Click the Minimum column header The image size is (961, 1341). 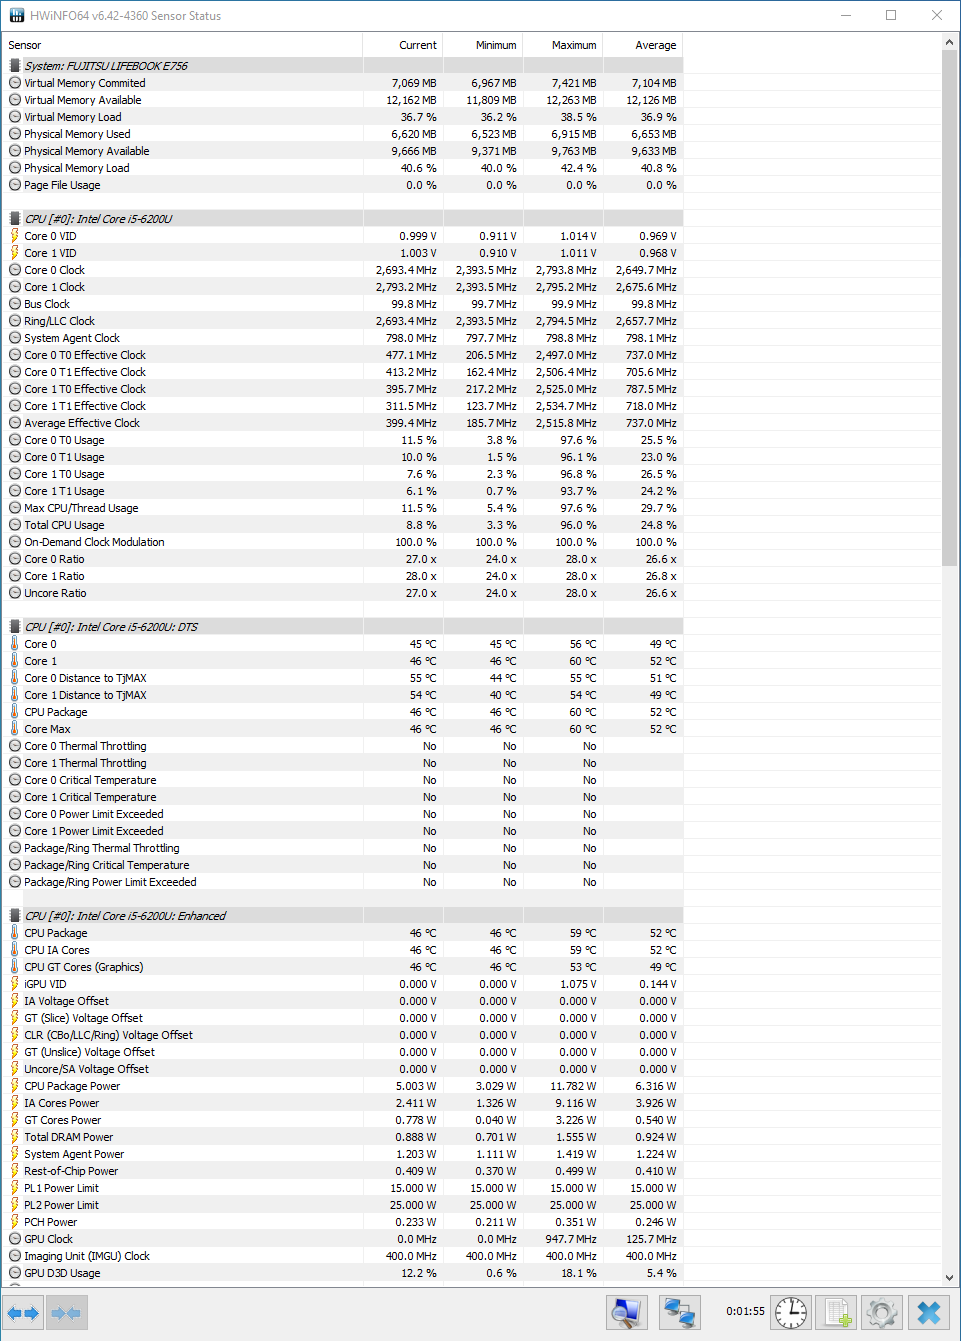pos(483,45)
